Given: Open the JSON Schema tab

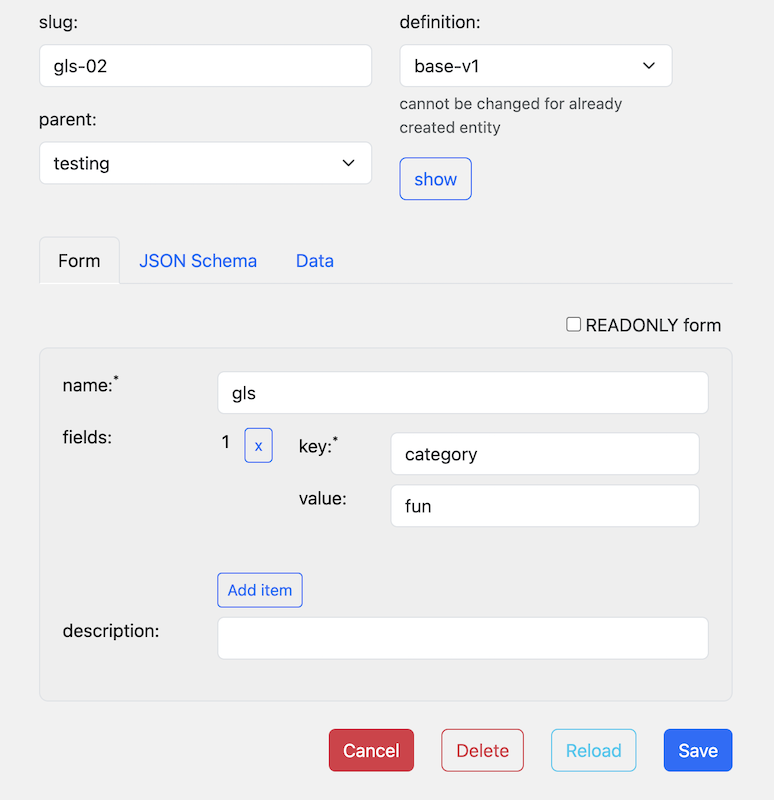Looking at the screenshot, I should tap(198, 261).
